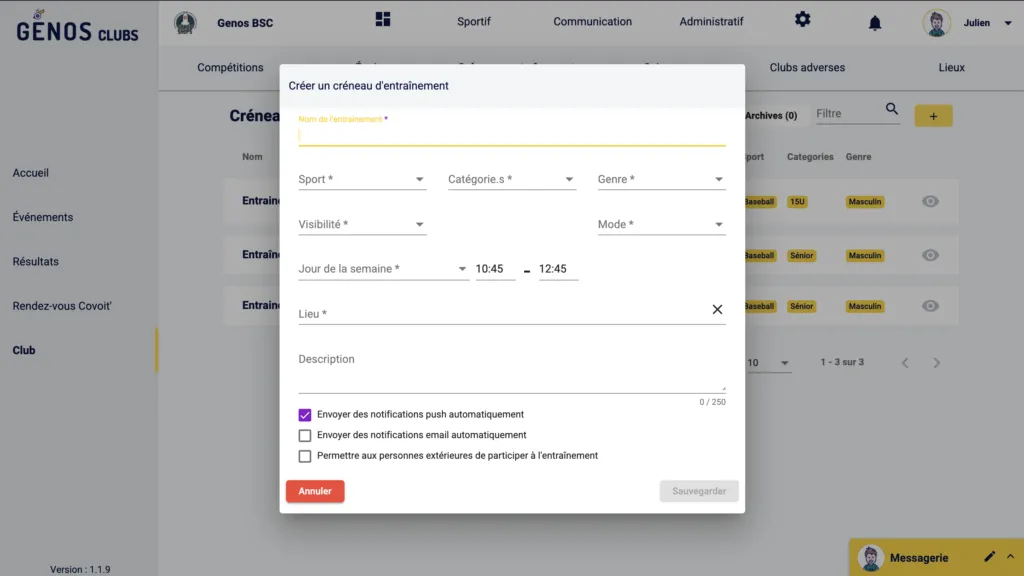1024x576 pixels.
Task: Click the pencil icon in Messagerie bar
Action: (x=989, y=557)
